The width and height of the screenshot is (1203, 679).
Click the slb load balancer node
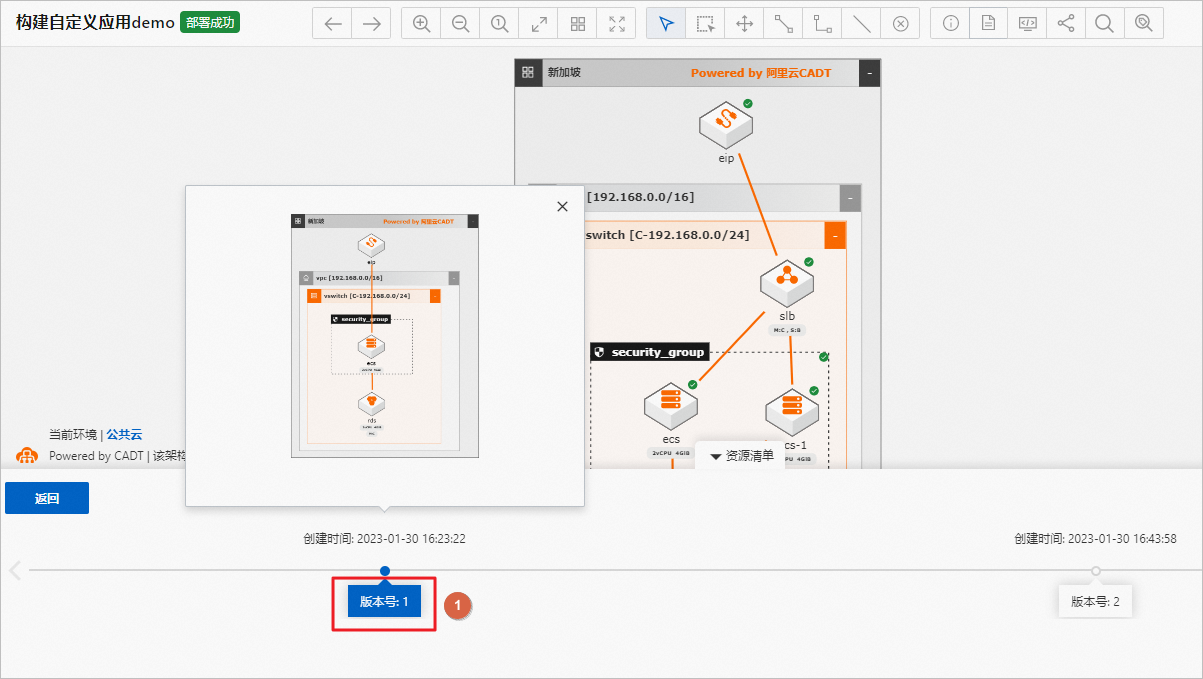787,283
